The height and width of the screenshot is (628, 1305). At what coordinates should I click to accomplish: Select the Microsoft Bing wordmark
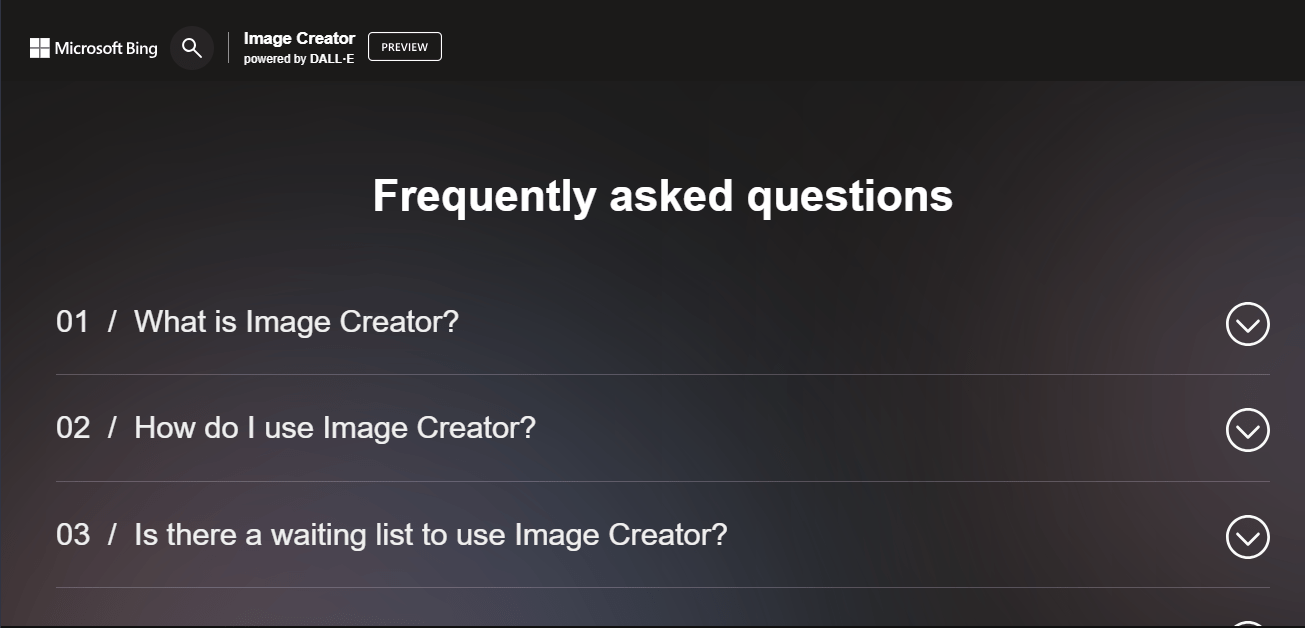click(106, 49)
